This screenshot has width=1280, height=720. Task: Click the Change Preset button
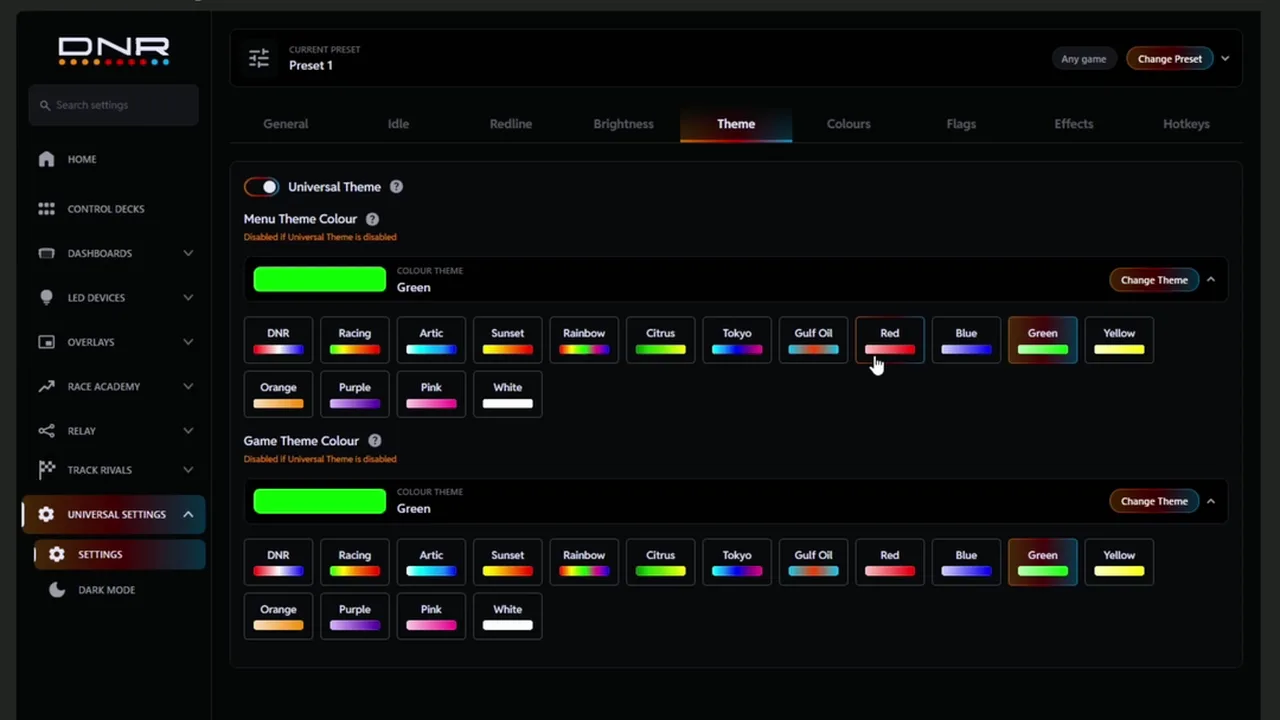pos(1169,59)
